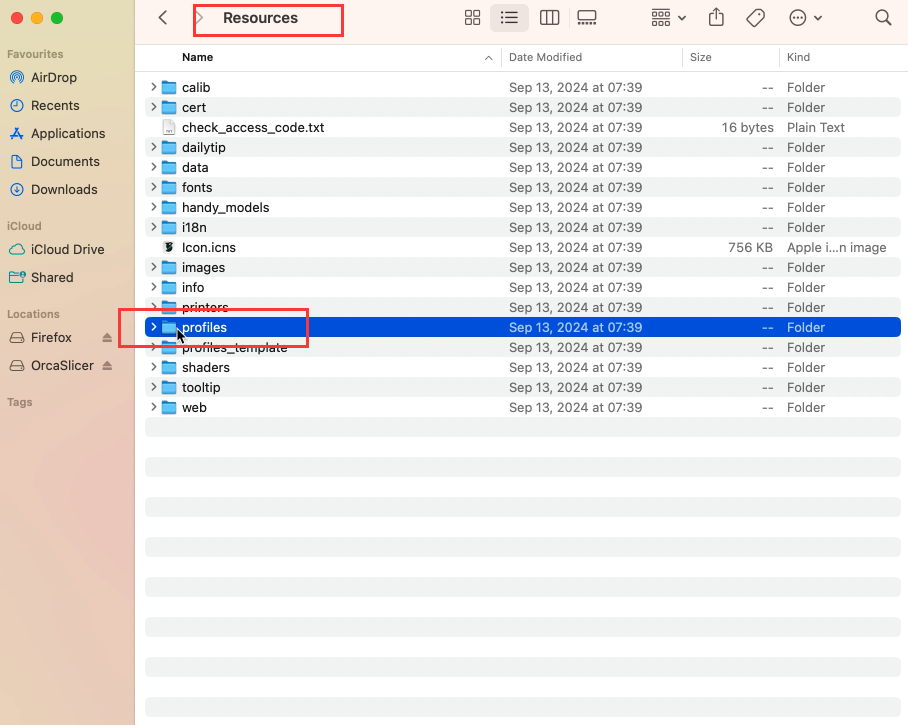Select the cert folder name
Viewport: 908px width, 725px height.
[x=194, y=107]
